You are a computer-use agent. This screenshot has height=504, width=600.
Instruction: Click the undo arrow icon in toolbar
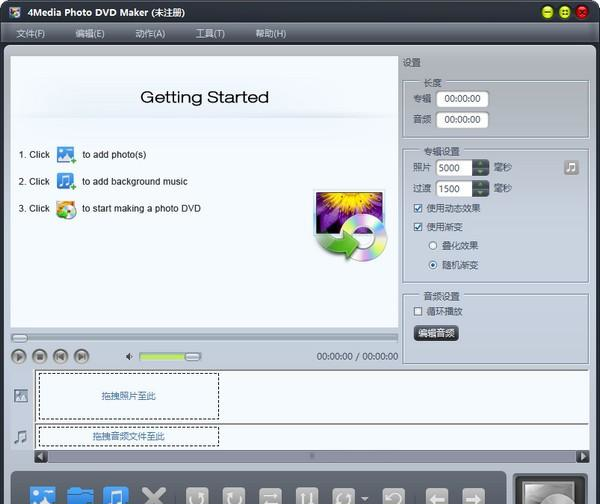[393, 496]
